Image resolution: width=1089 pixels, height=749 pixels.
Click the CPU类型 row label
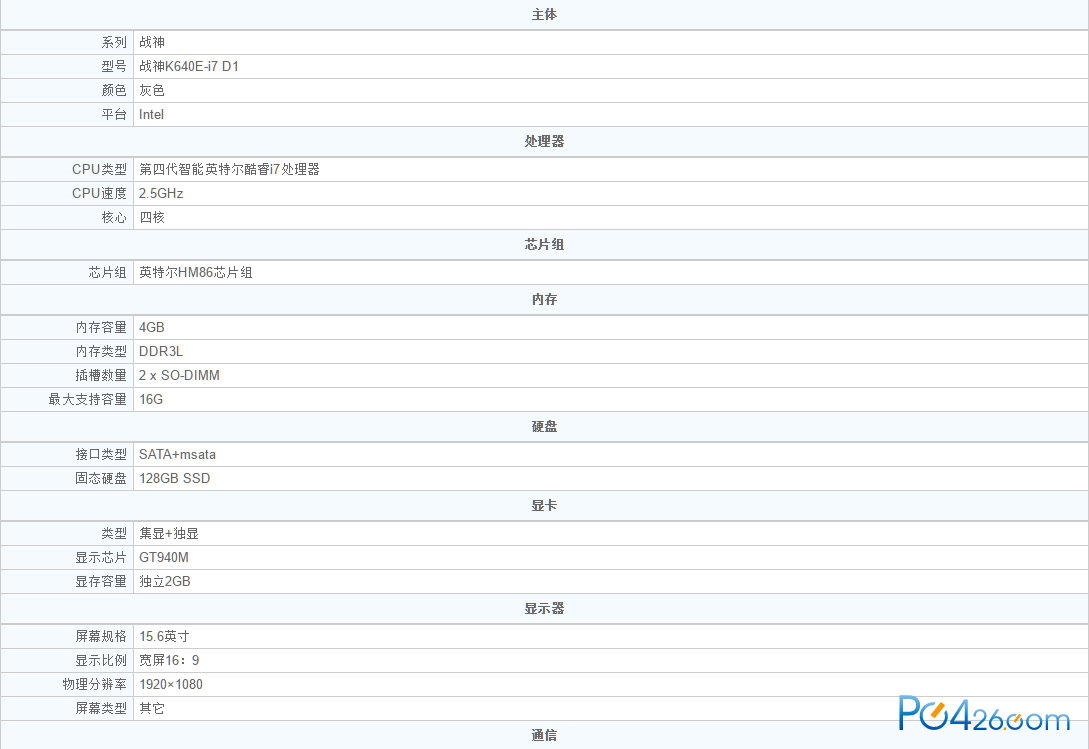pyautogui.click(x=99, y=170)
